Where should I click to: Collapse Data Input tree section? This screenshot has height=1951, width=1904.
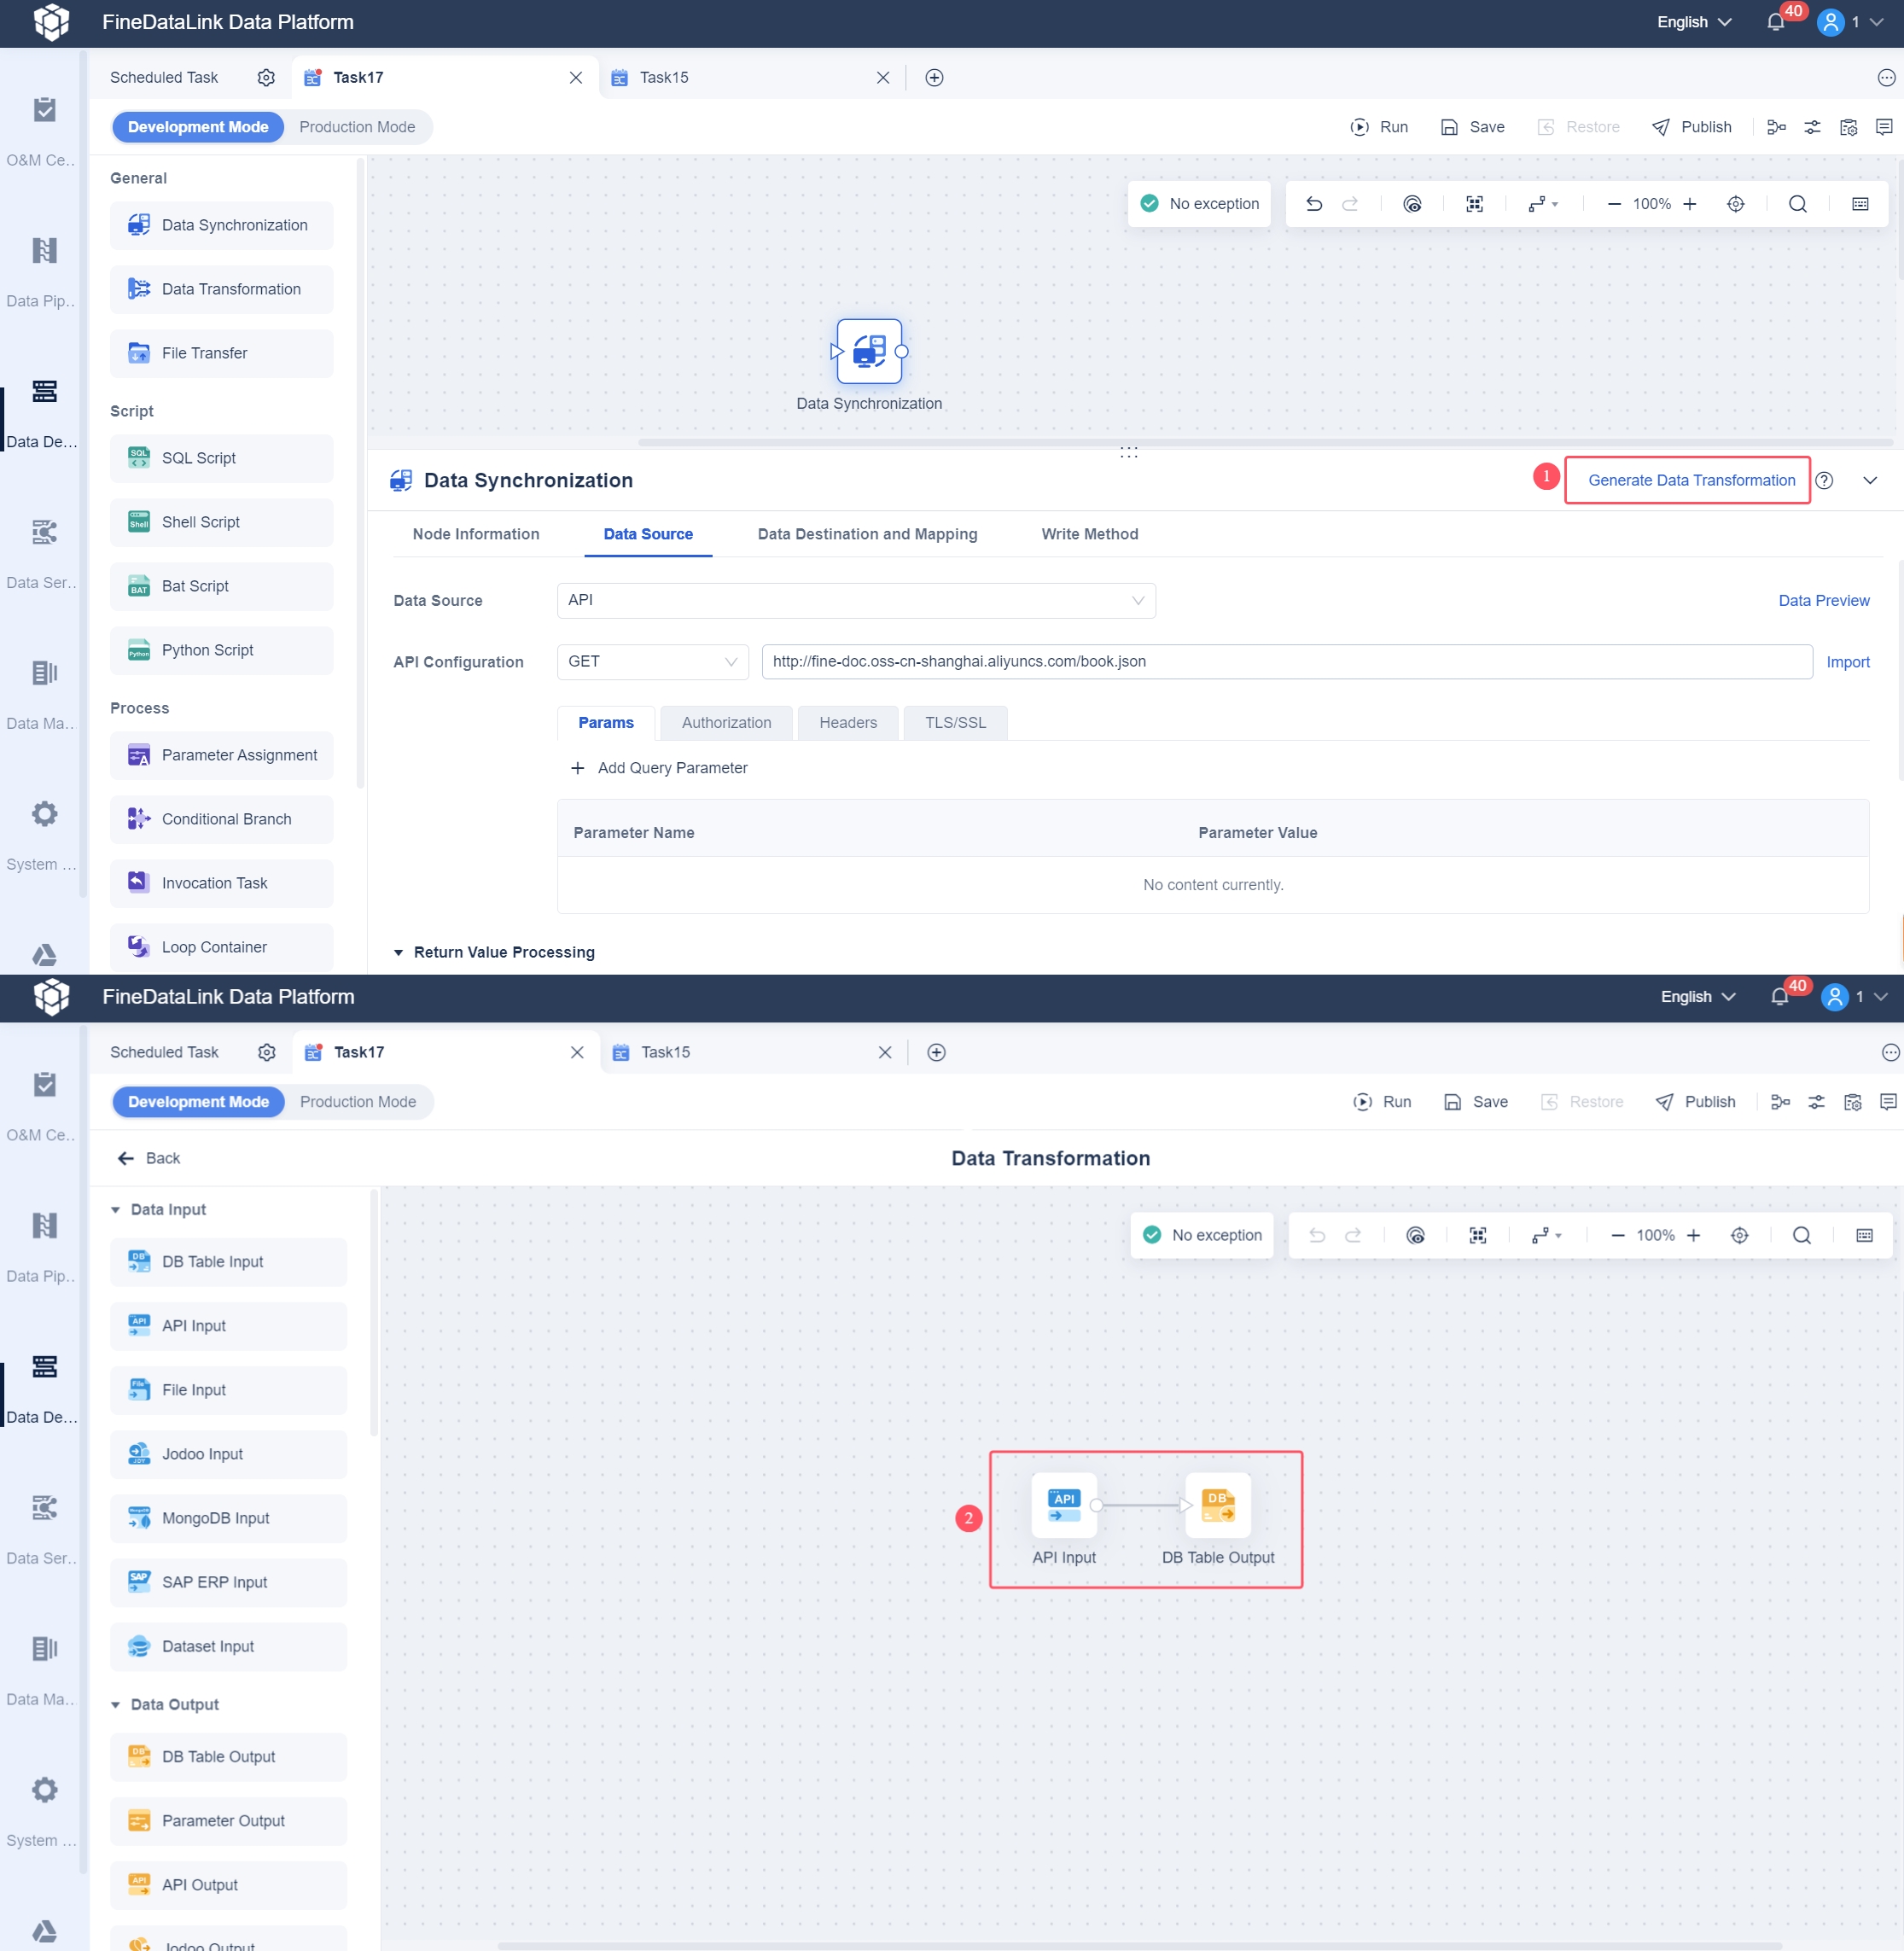pyautogui.click(x=115, y=1209)
